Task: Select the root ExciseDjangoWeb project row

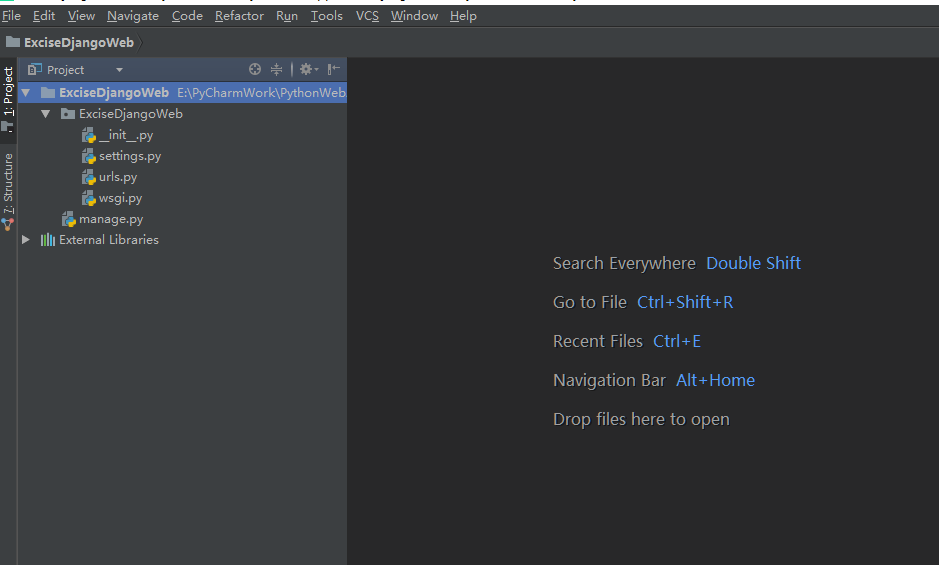Action: (183, 93)
